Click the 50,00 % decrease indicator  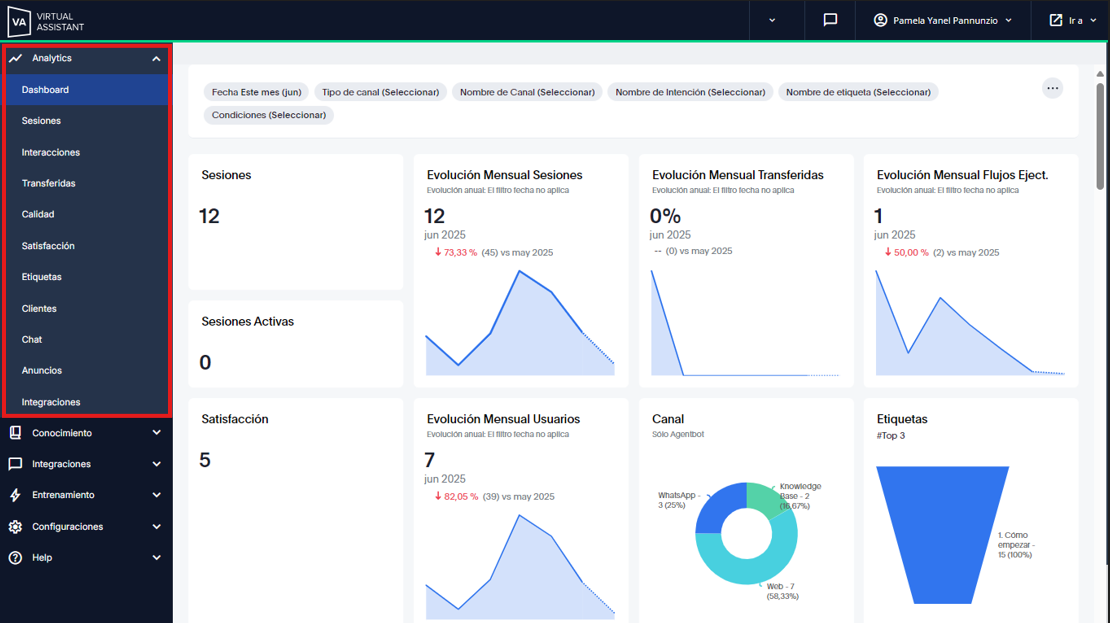click(x=906, y=253)
